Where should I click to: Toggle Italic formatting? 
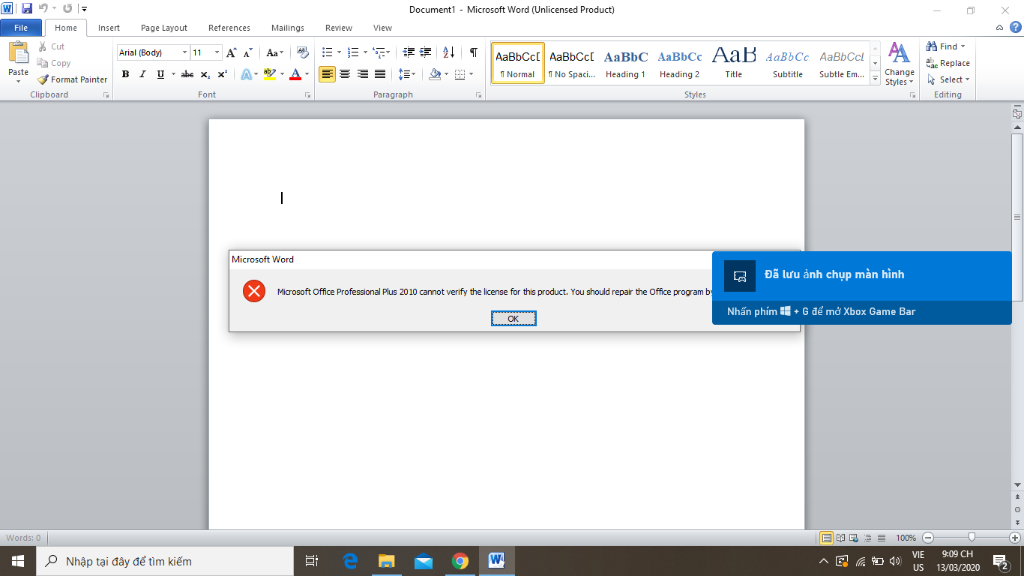[142, 74]
